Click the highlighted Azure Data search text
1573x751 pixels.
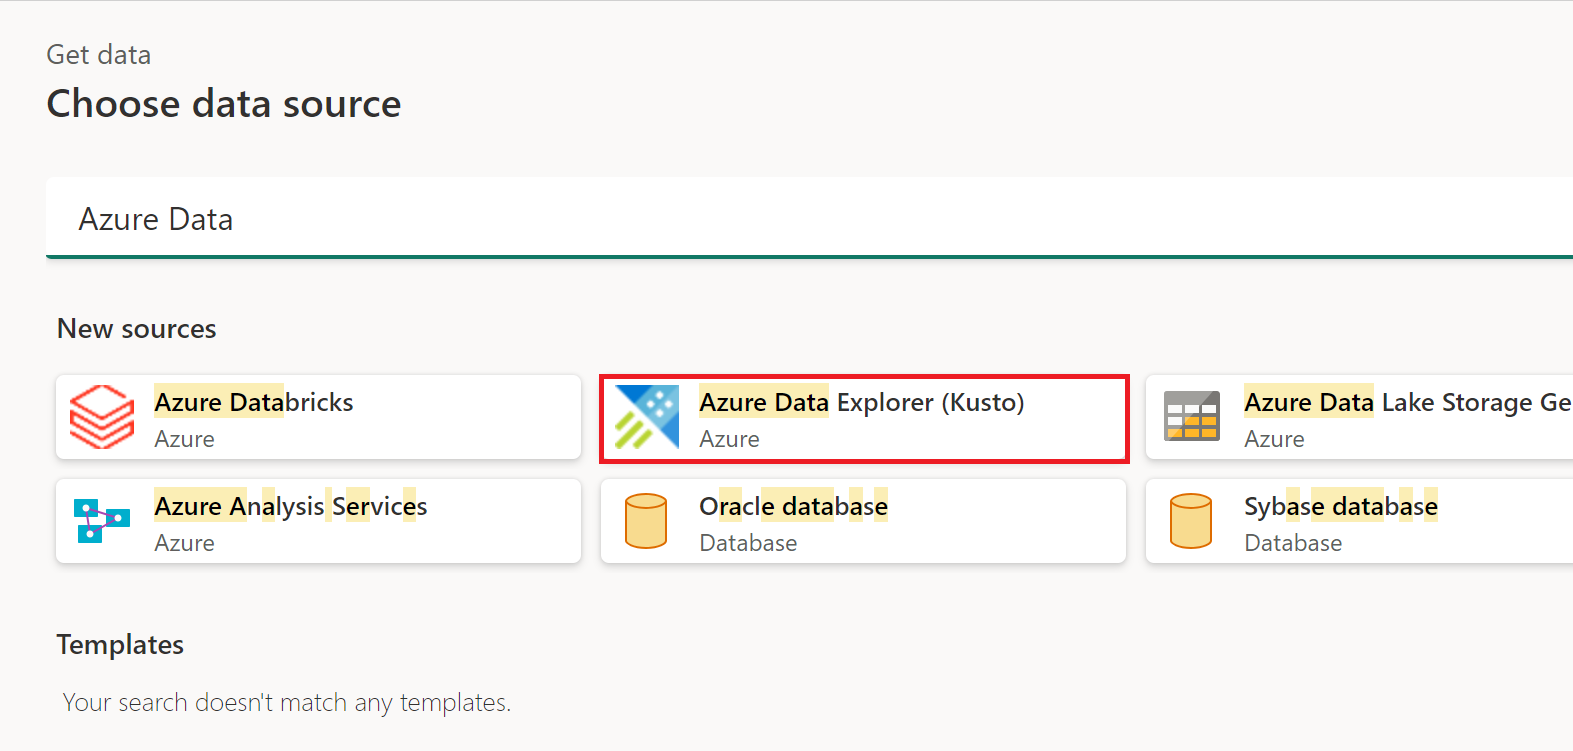tap(156, 219)
